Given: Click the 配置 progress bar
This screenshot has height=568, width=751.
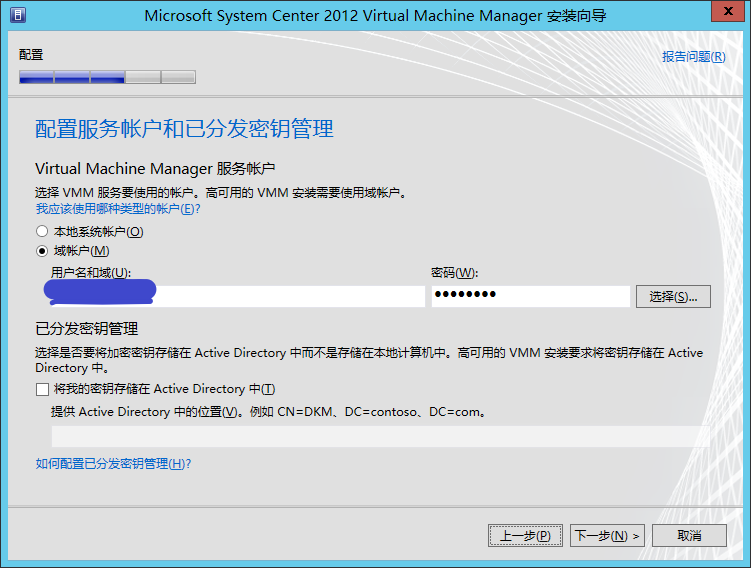Looking at the screenshot, I should pyautogui.click(x=107, y=77).
